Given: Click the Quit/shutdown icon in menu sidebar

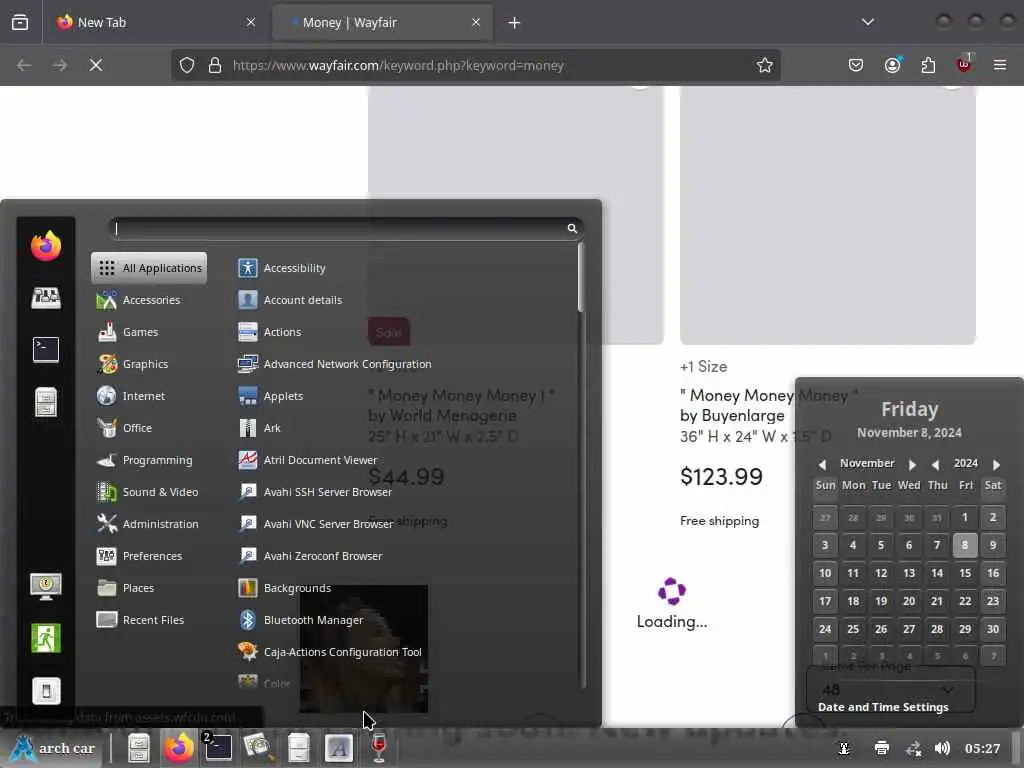Looking at the screenshot, I should tap(46, 690).
